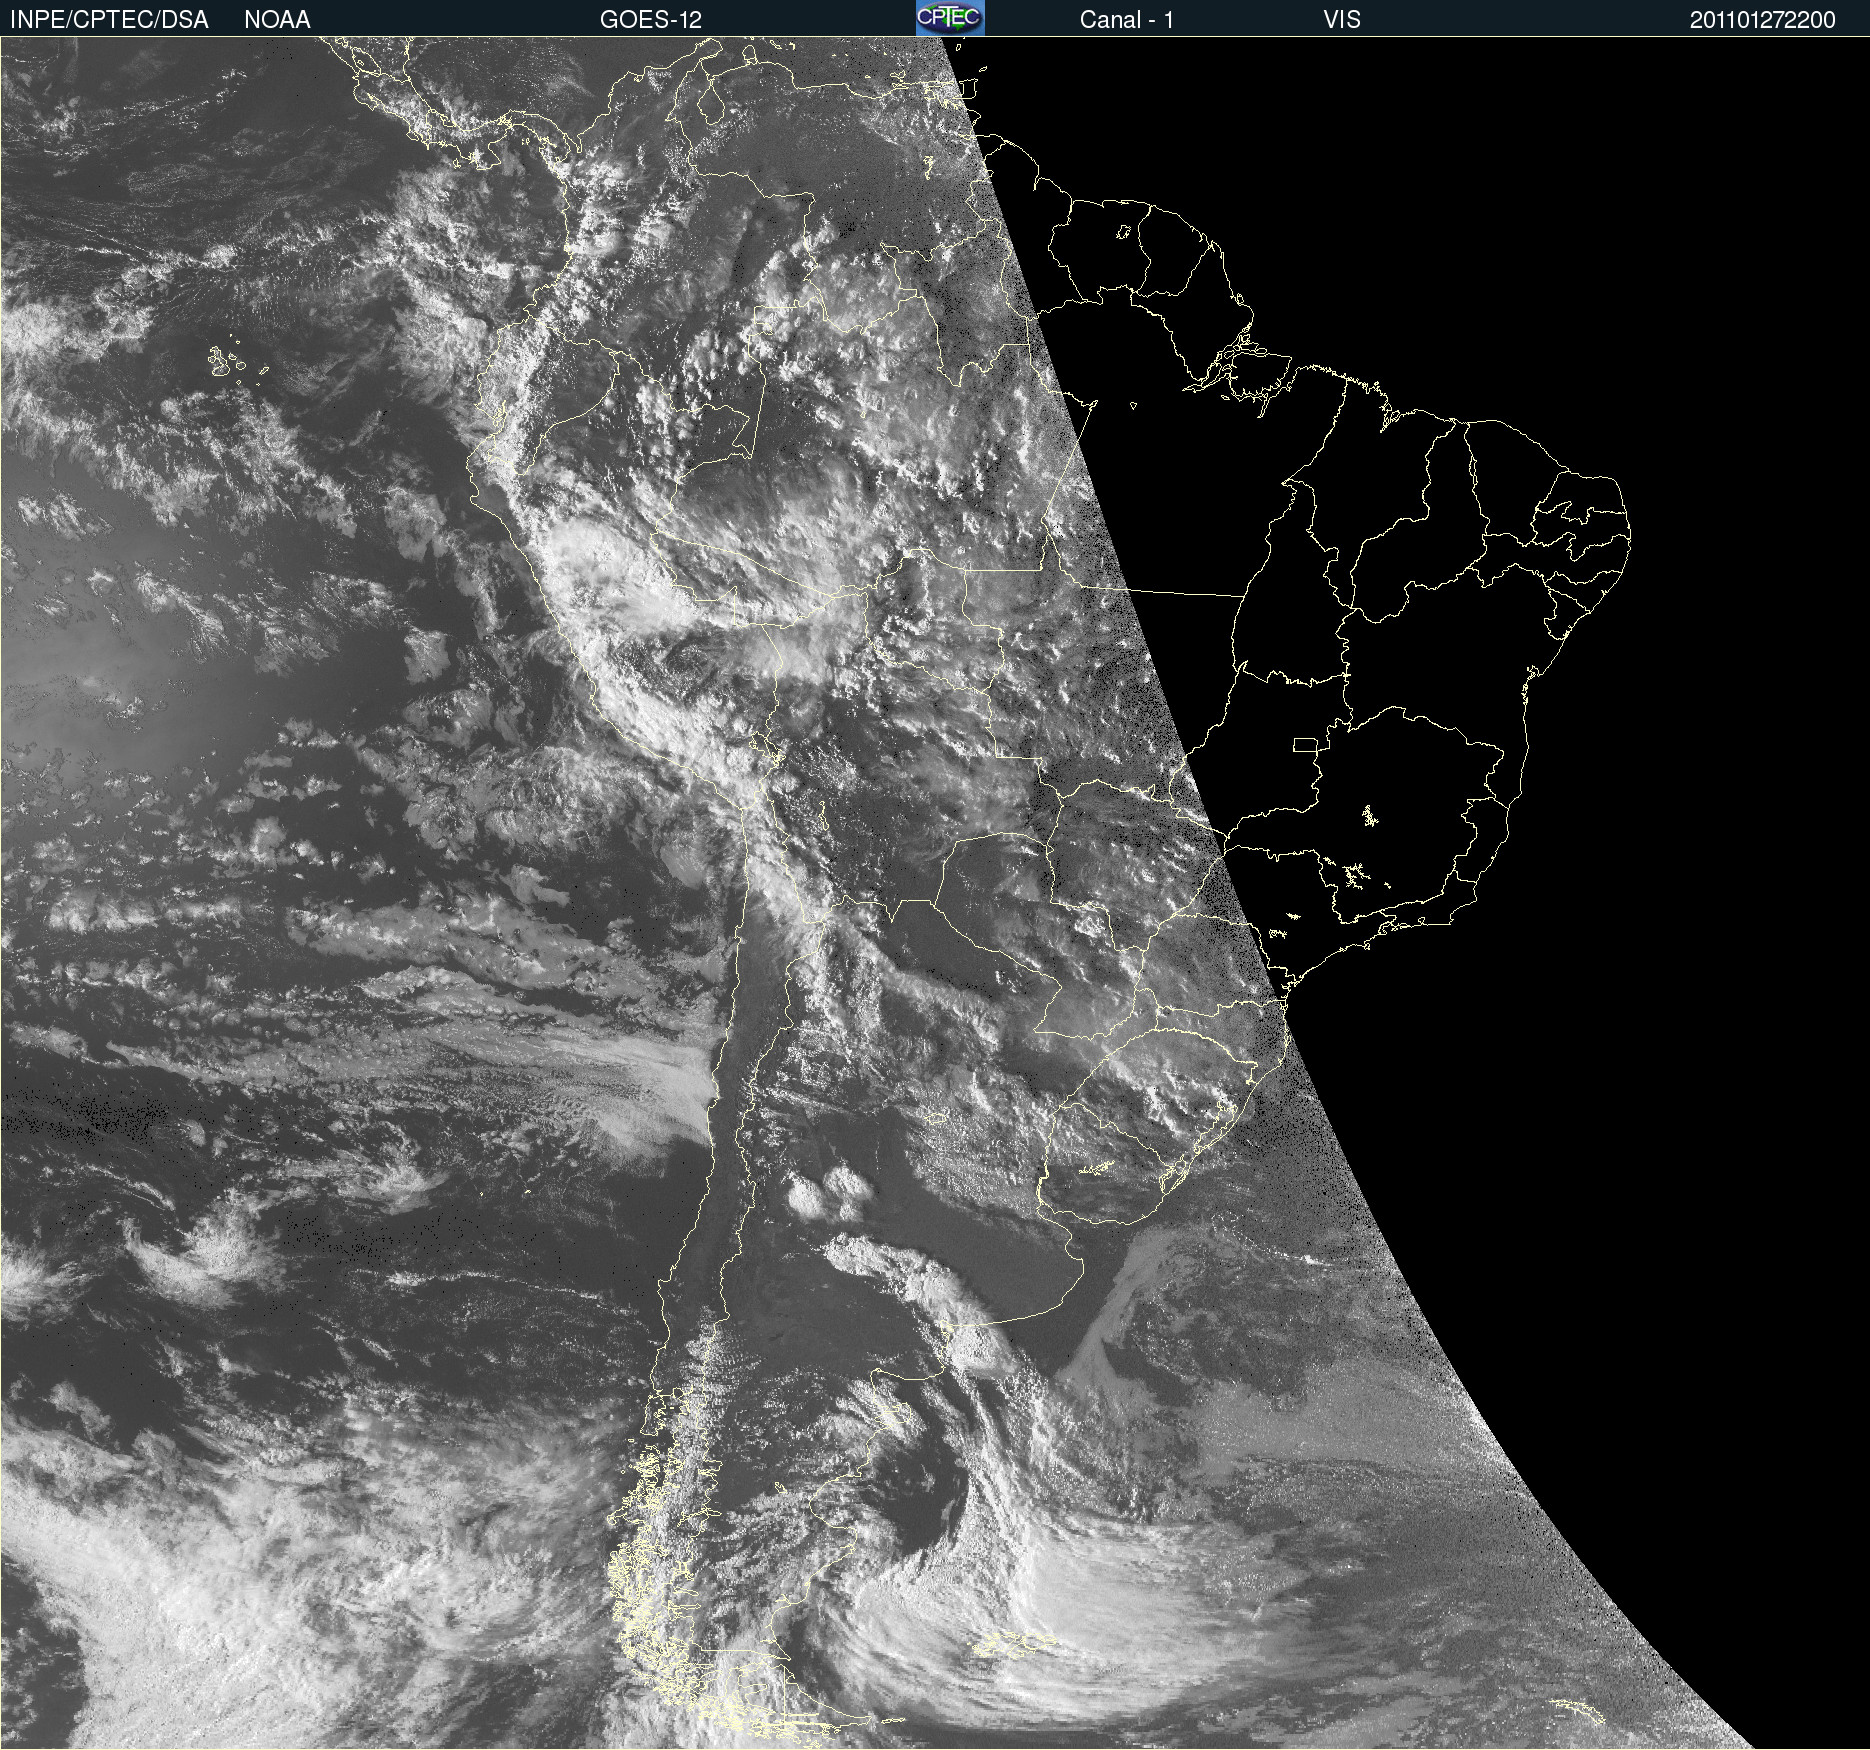The height and width of the screenshot is (1750, 1870).
Task: Click the satellite cloud image
Action: click(935, 893)
